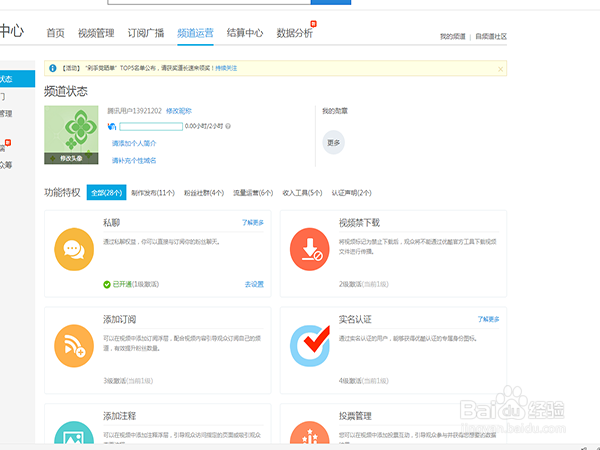Image resolution: width=600 pixels, height=450 pixels.
Task: Click the 添加订阅 orange RSS icon
Action: (74, 346)
